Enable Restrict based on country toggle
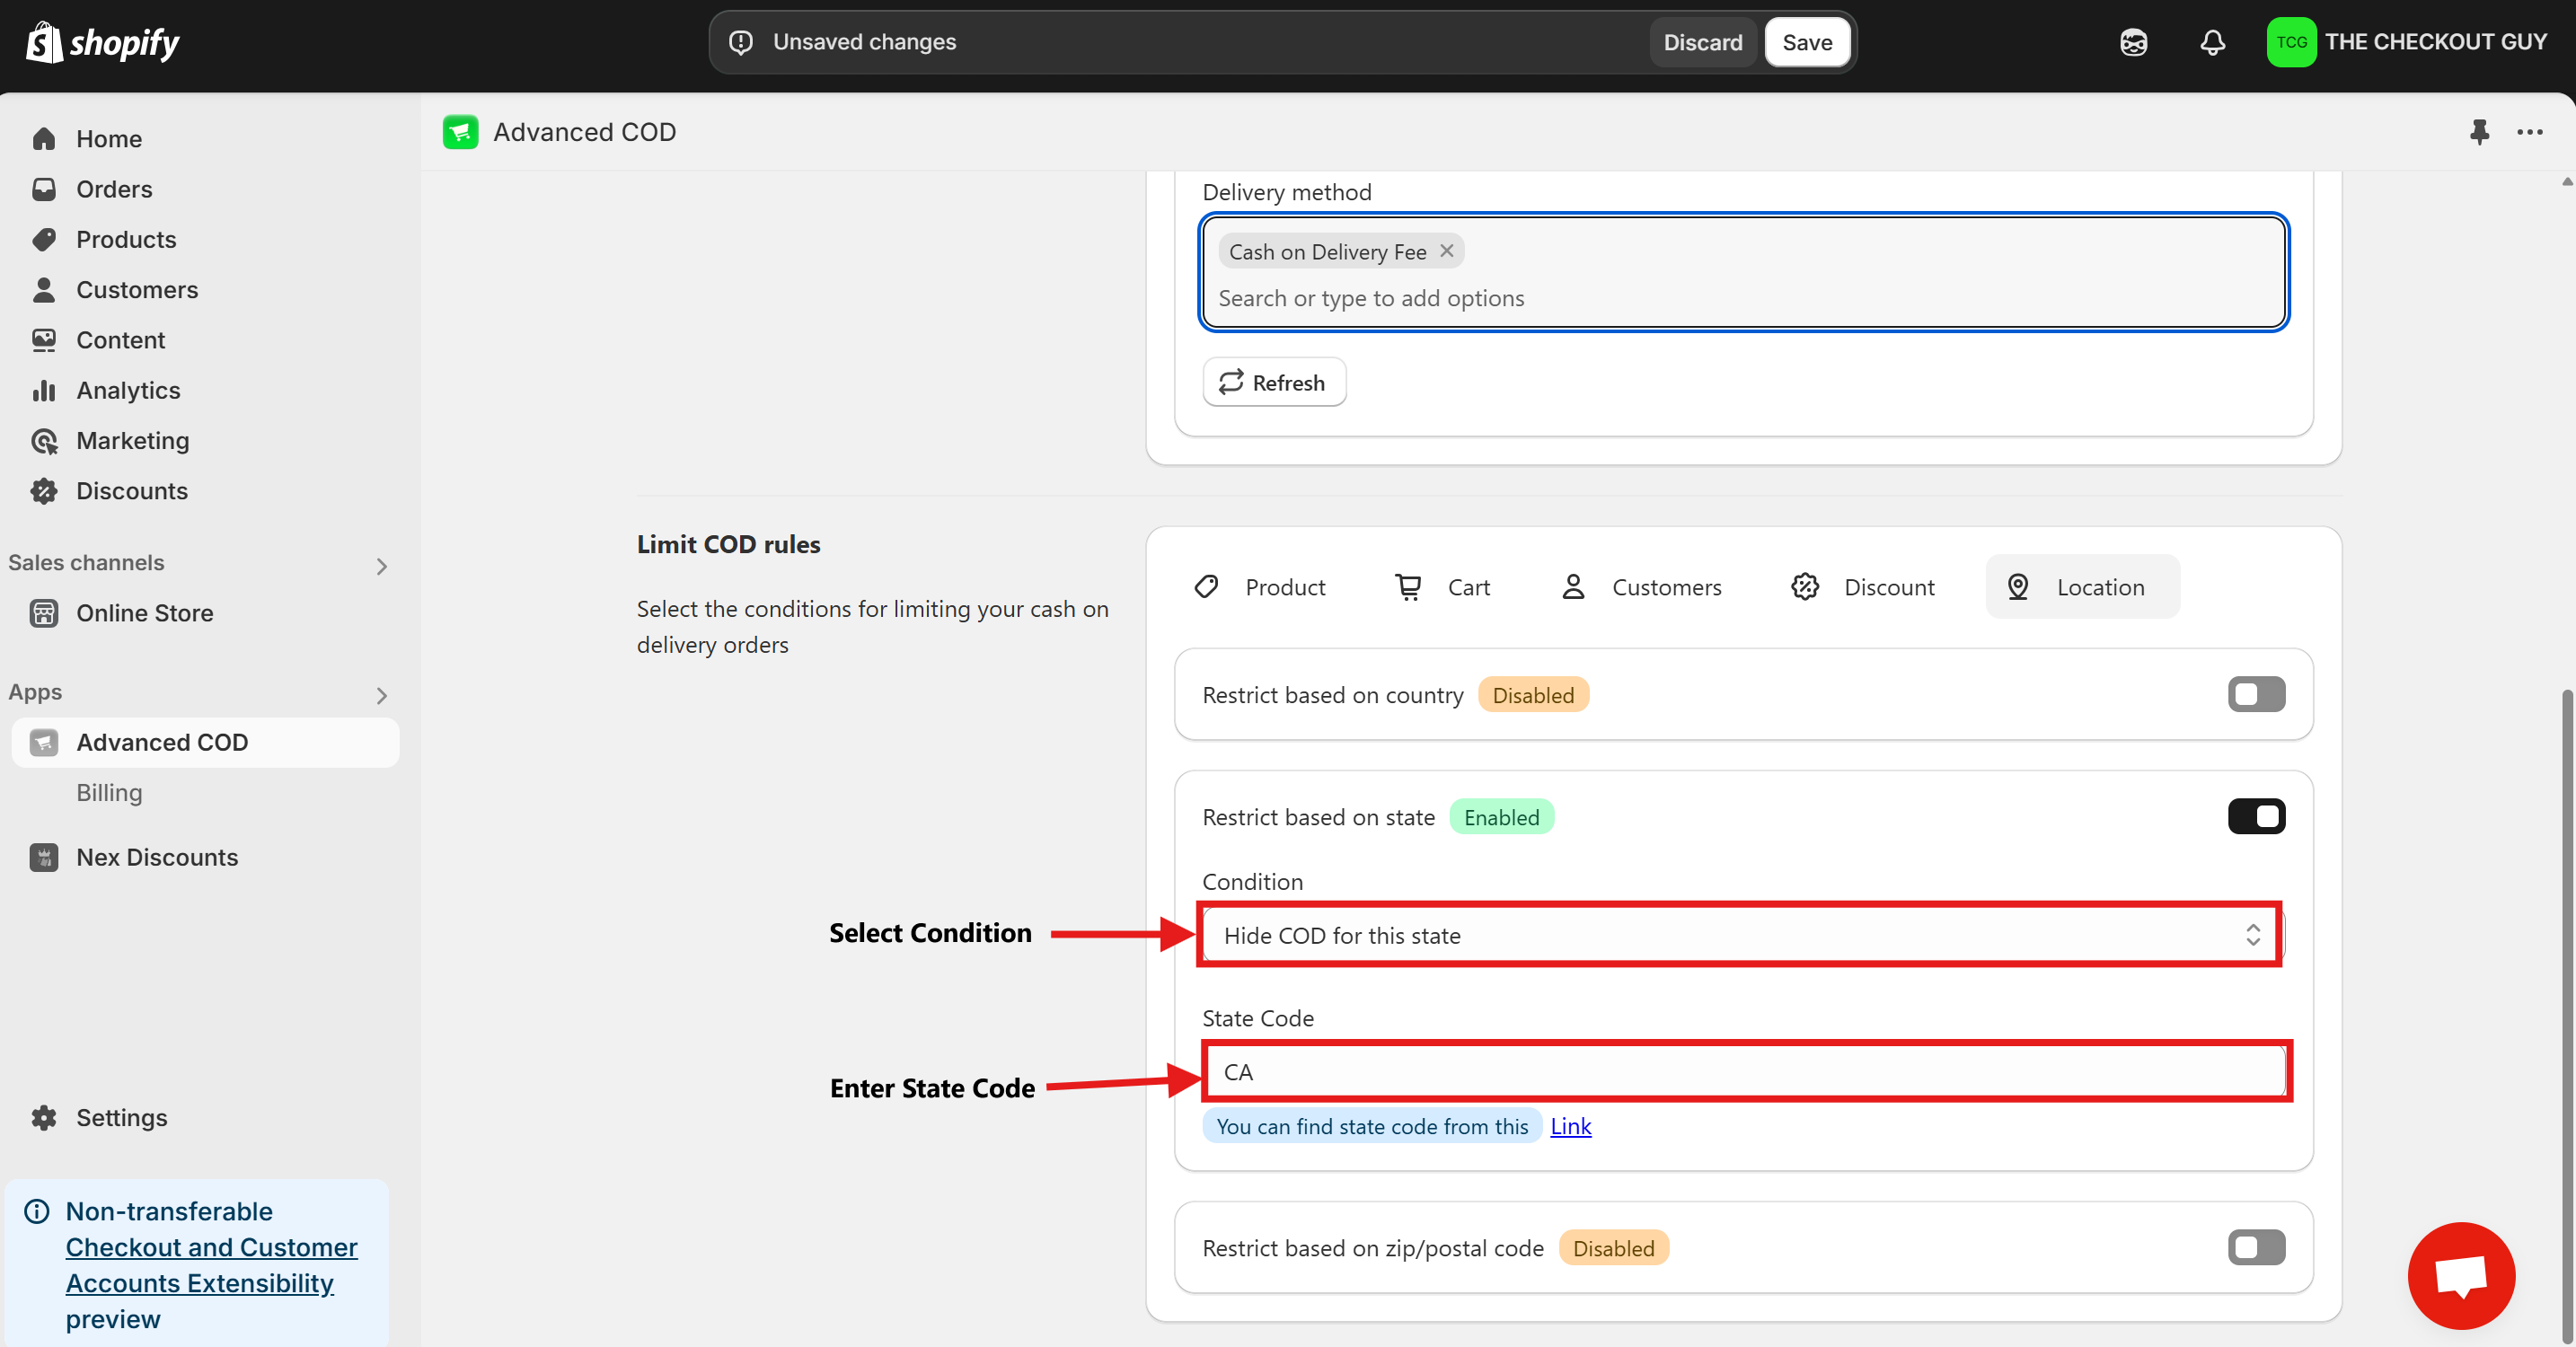This screenshot has width=2576, height=1347. coord(2256,694)
